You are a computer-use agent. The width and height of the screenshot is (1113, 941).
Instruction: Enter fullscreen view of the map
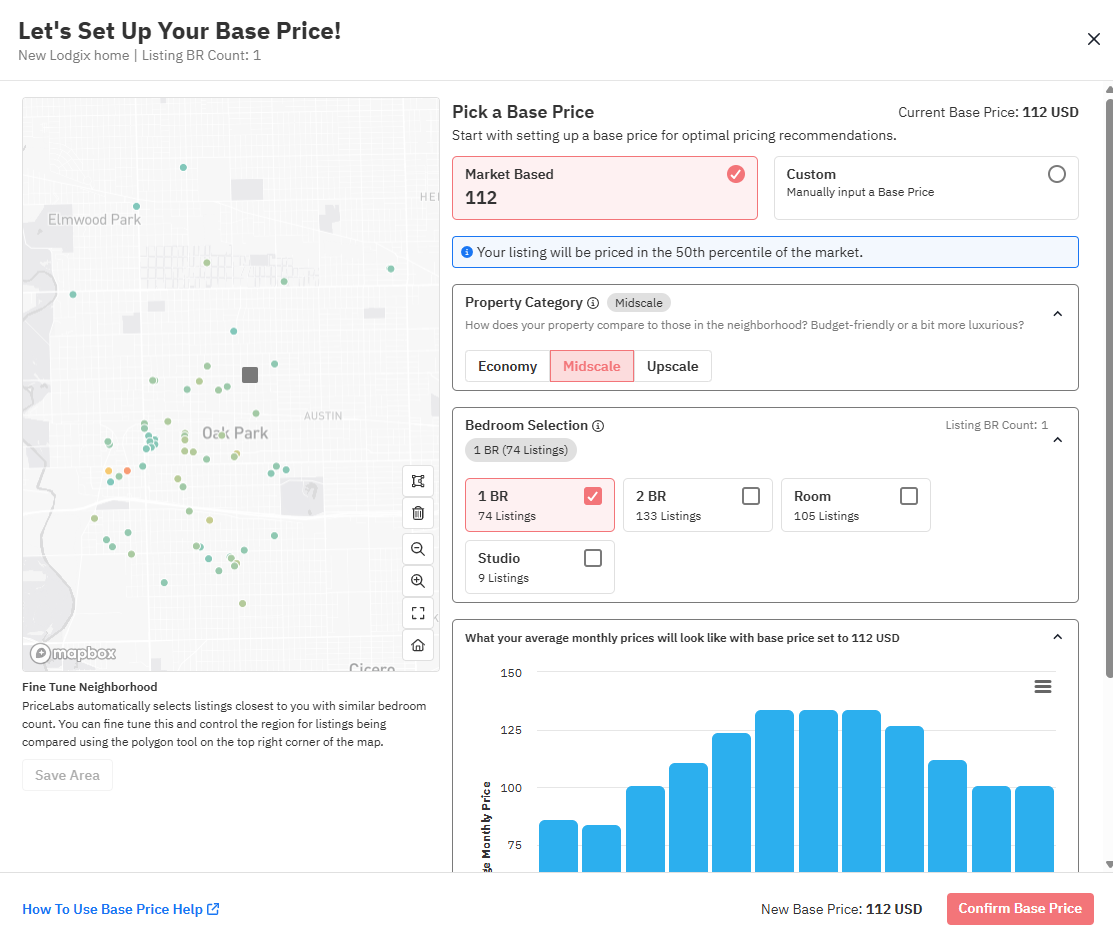point(418,613)
